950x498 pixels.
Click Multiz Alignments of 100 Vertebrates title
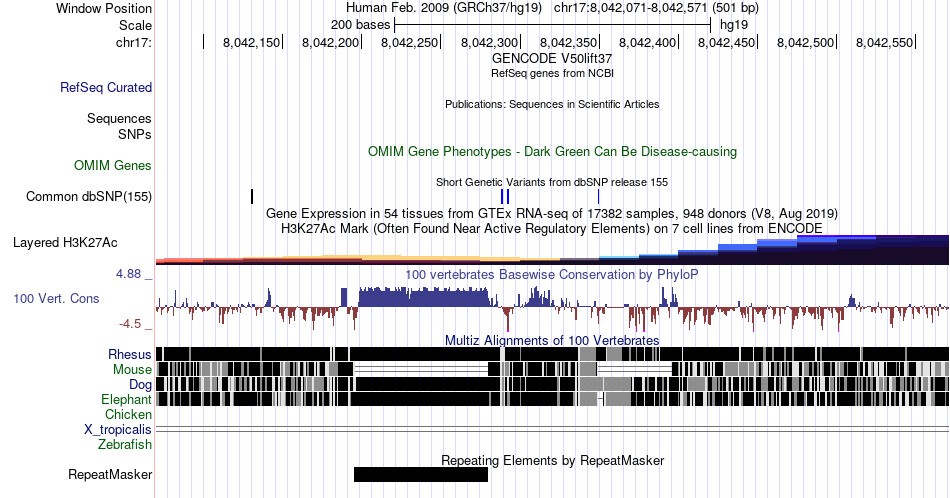point(552,340)
